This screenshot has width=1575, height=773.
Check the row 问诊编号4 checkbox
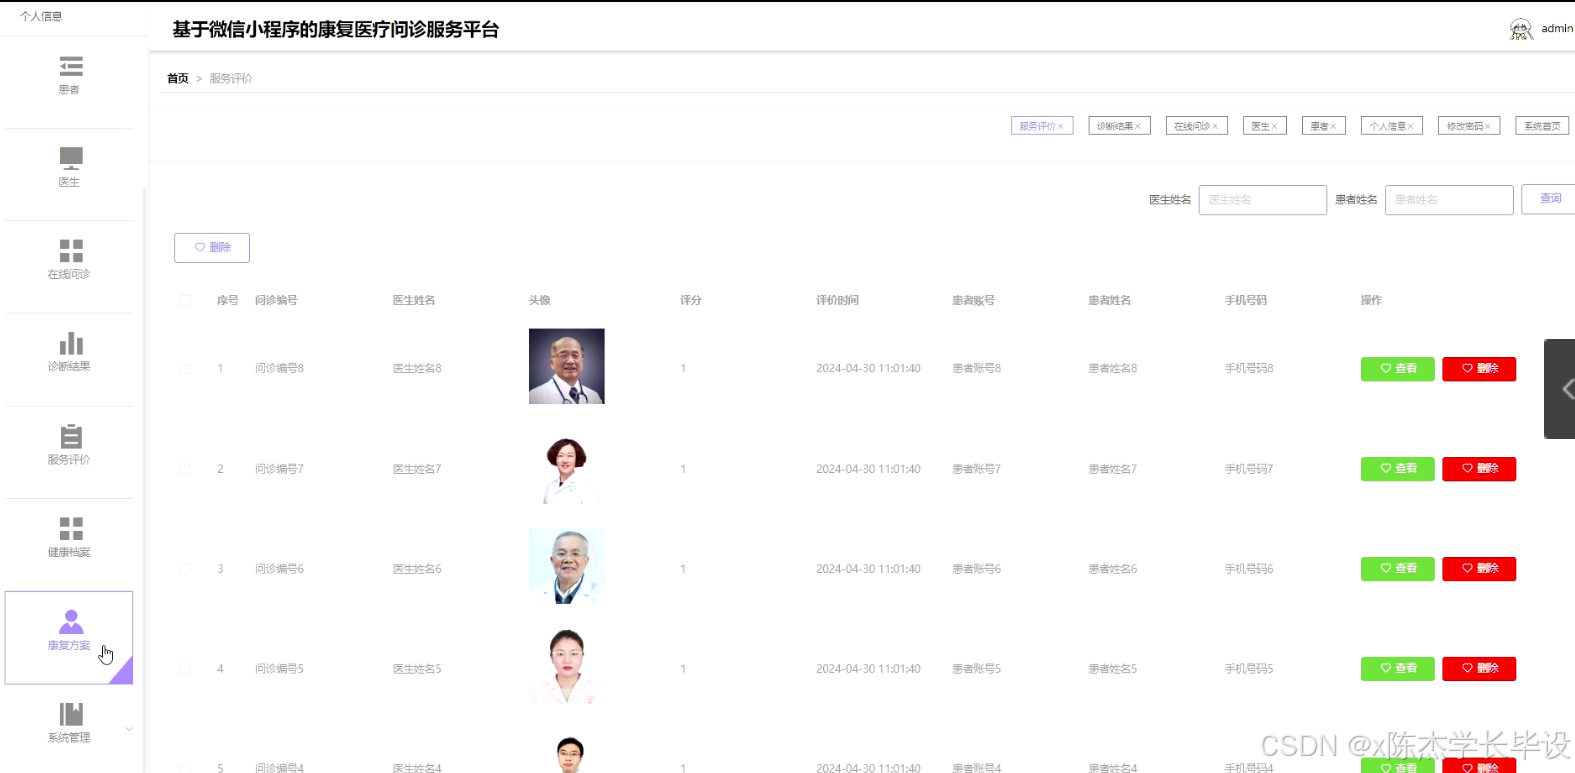pyautogui.click(x=185, y=768)
